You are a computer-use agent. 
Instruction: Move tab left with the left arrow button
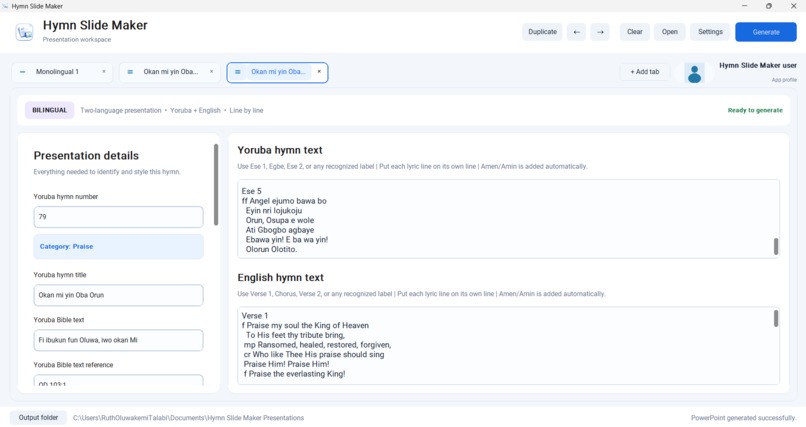576,32
